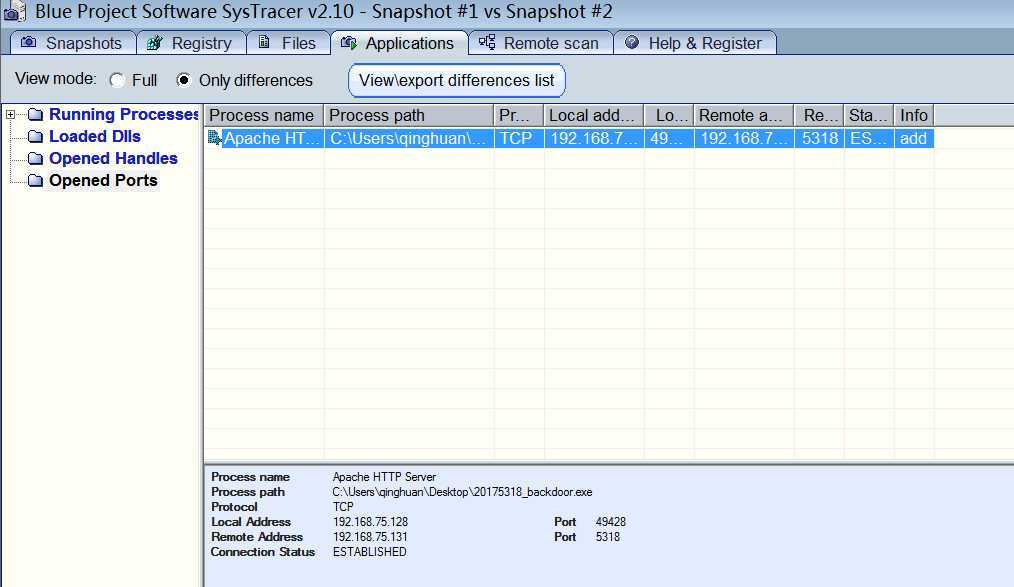Click the camera icon on Snapshots tab

[x=28, y=43]
